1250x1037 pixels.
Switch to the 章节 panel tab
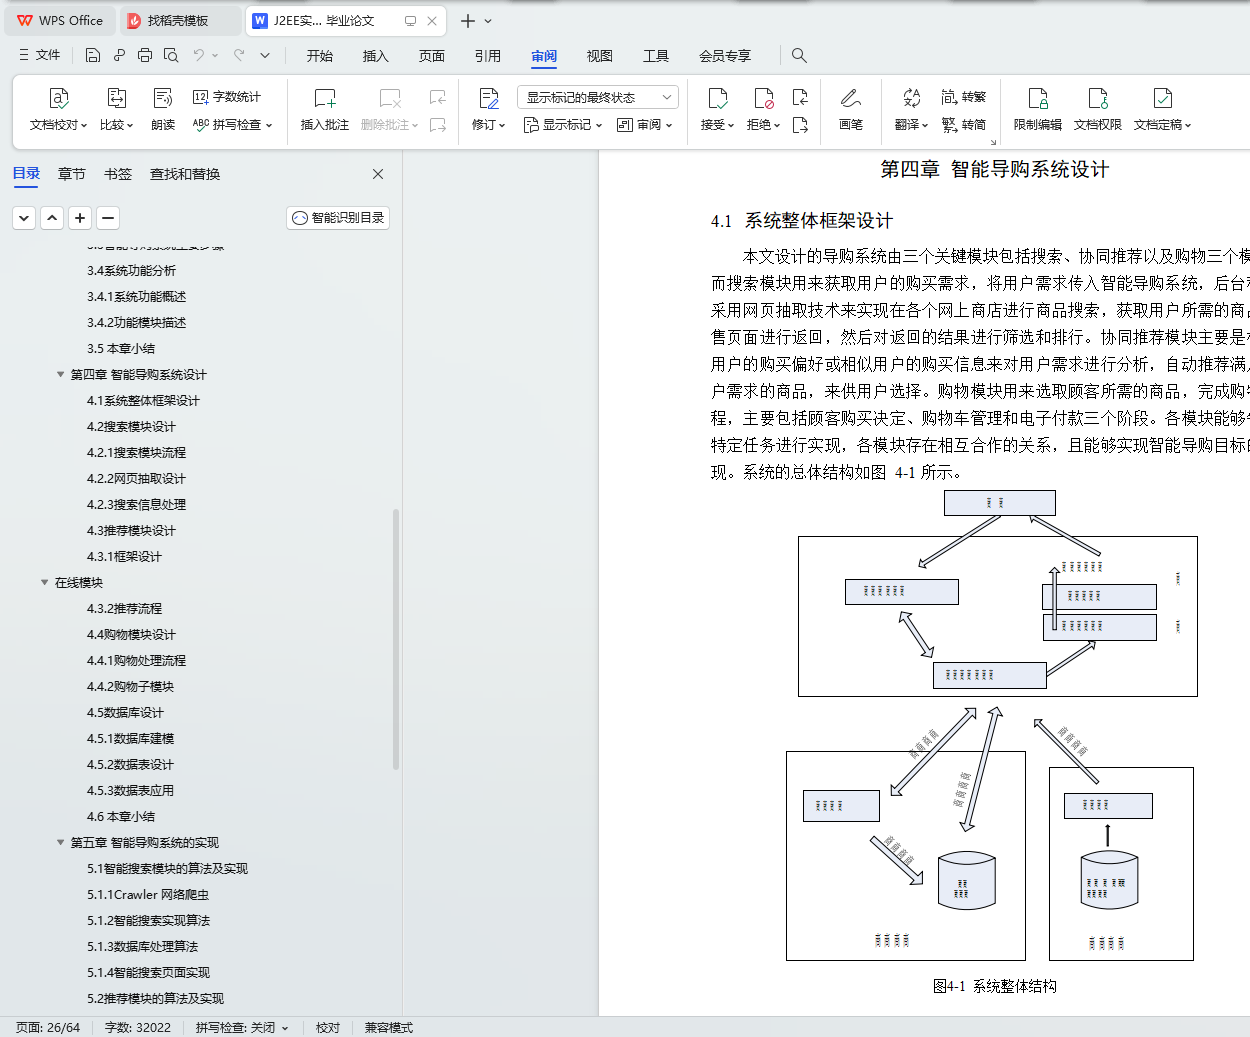click(x=72, y=174)
